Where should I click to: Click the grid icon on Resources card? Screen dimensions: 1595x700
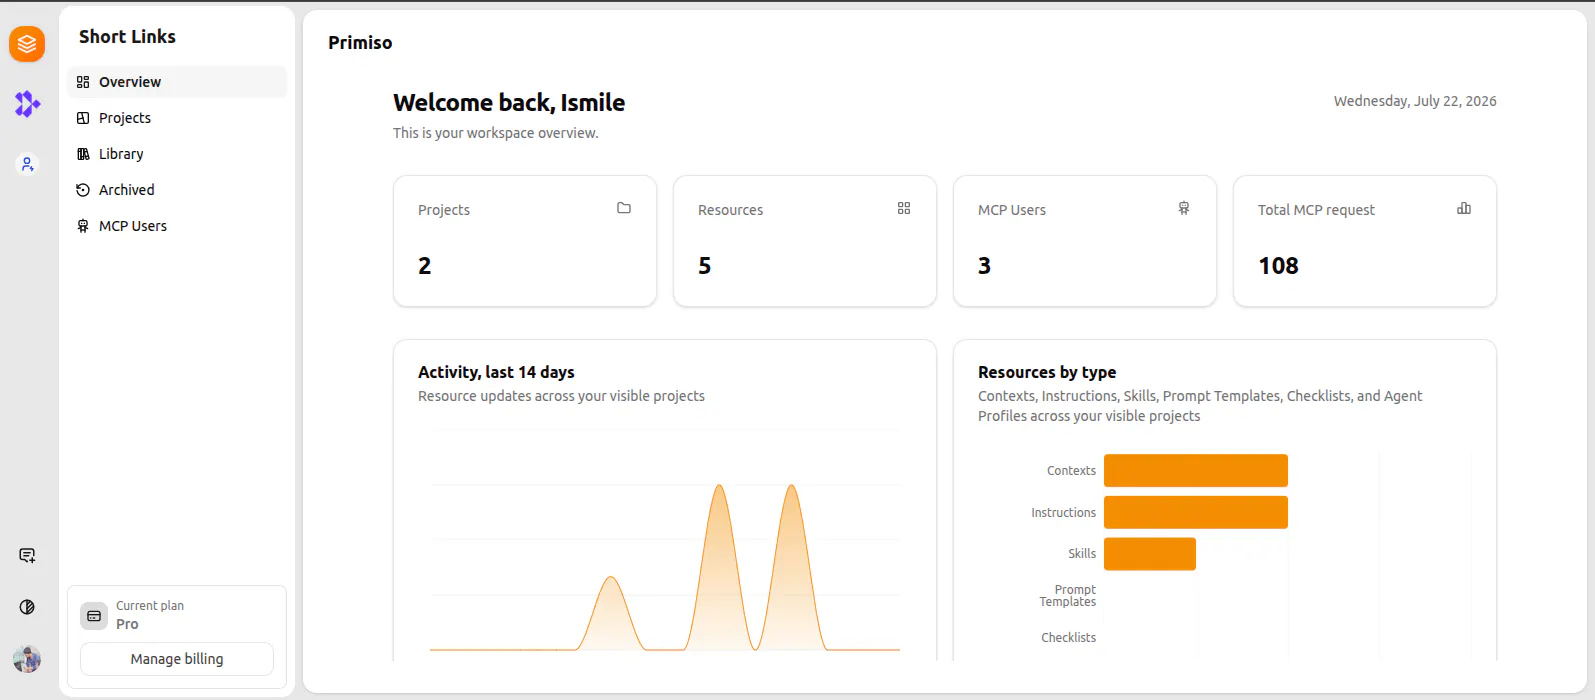pos(904,208)
